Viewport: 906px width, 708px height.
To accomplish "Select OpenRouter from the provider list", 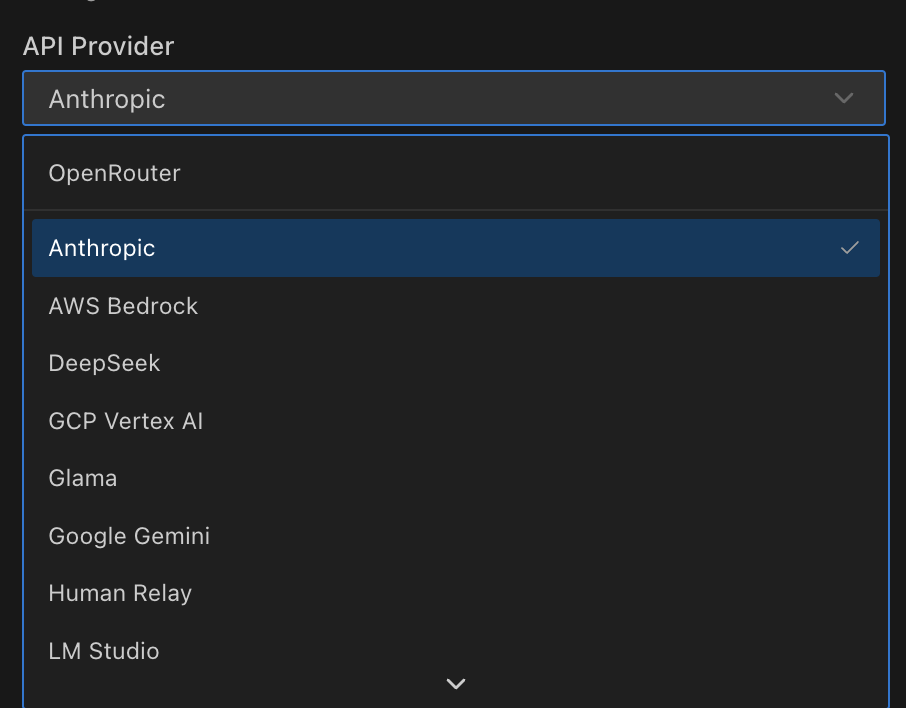I will 114,172.
